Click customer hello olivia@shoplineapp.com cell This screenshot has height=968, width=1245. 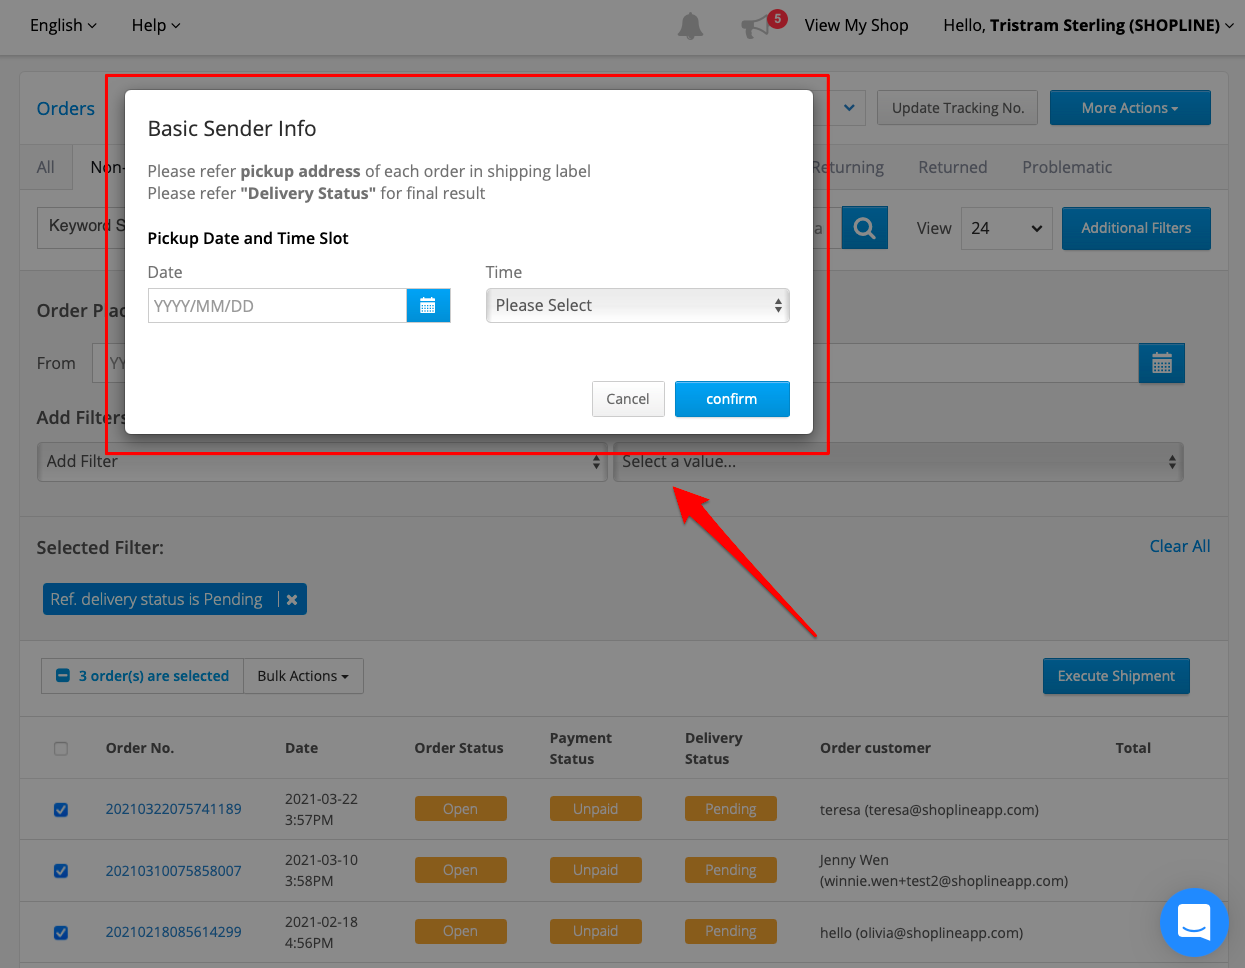coord(921,933)
